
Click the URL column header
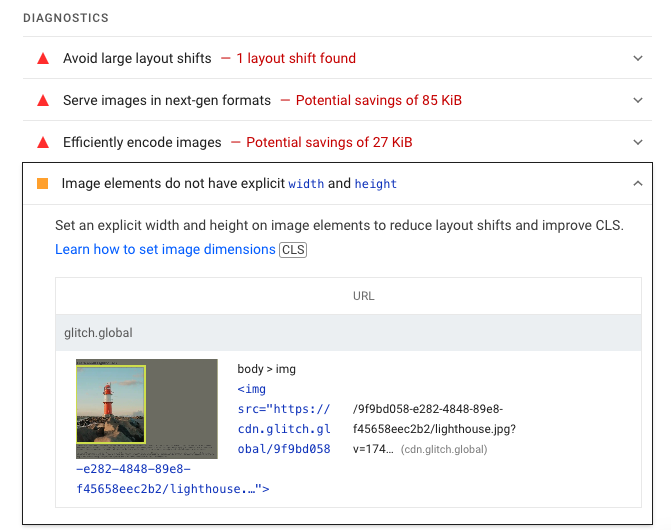point(364,296)
